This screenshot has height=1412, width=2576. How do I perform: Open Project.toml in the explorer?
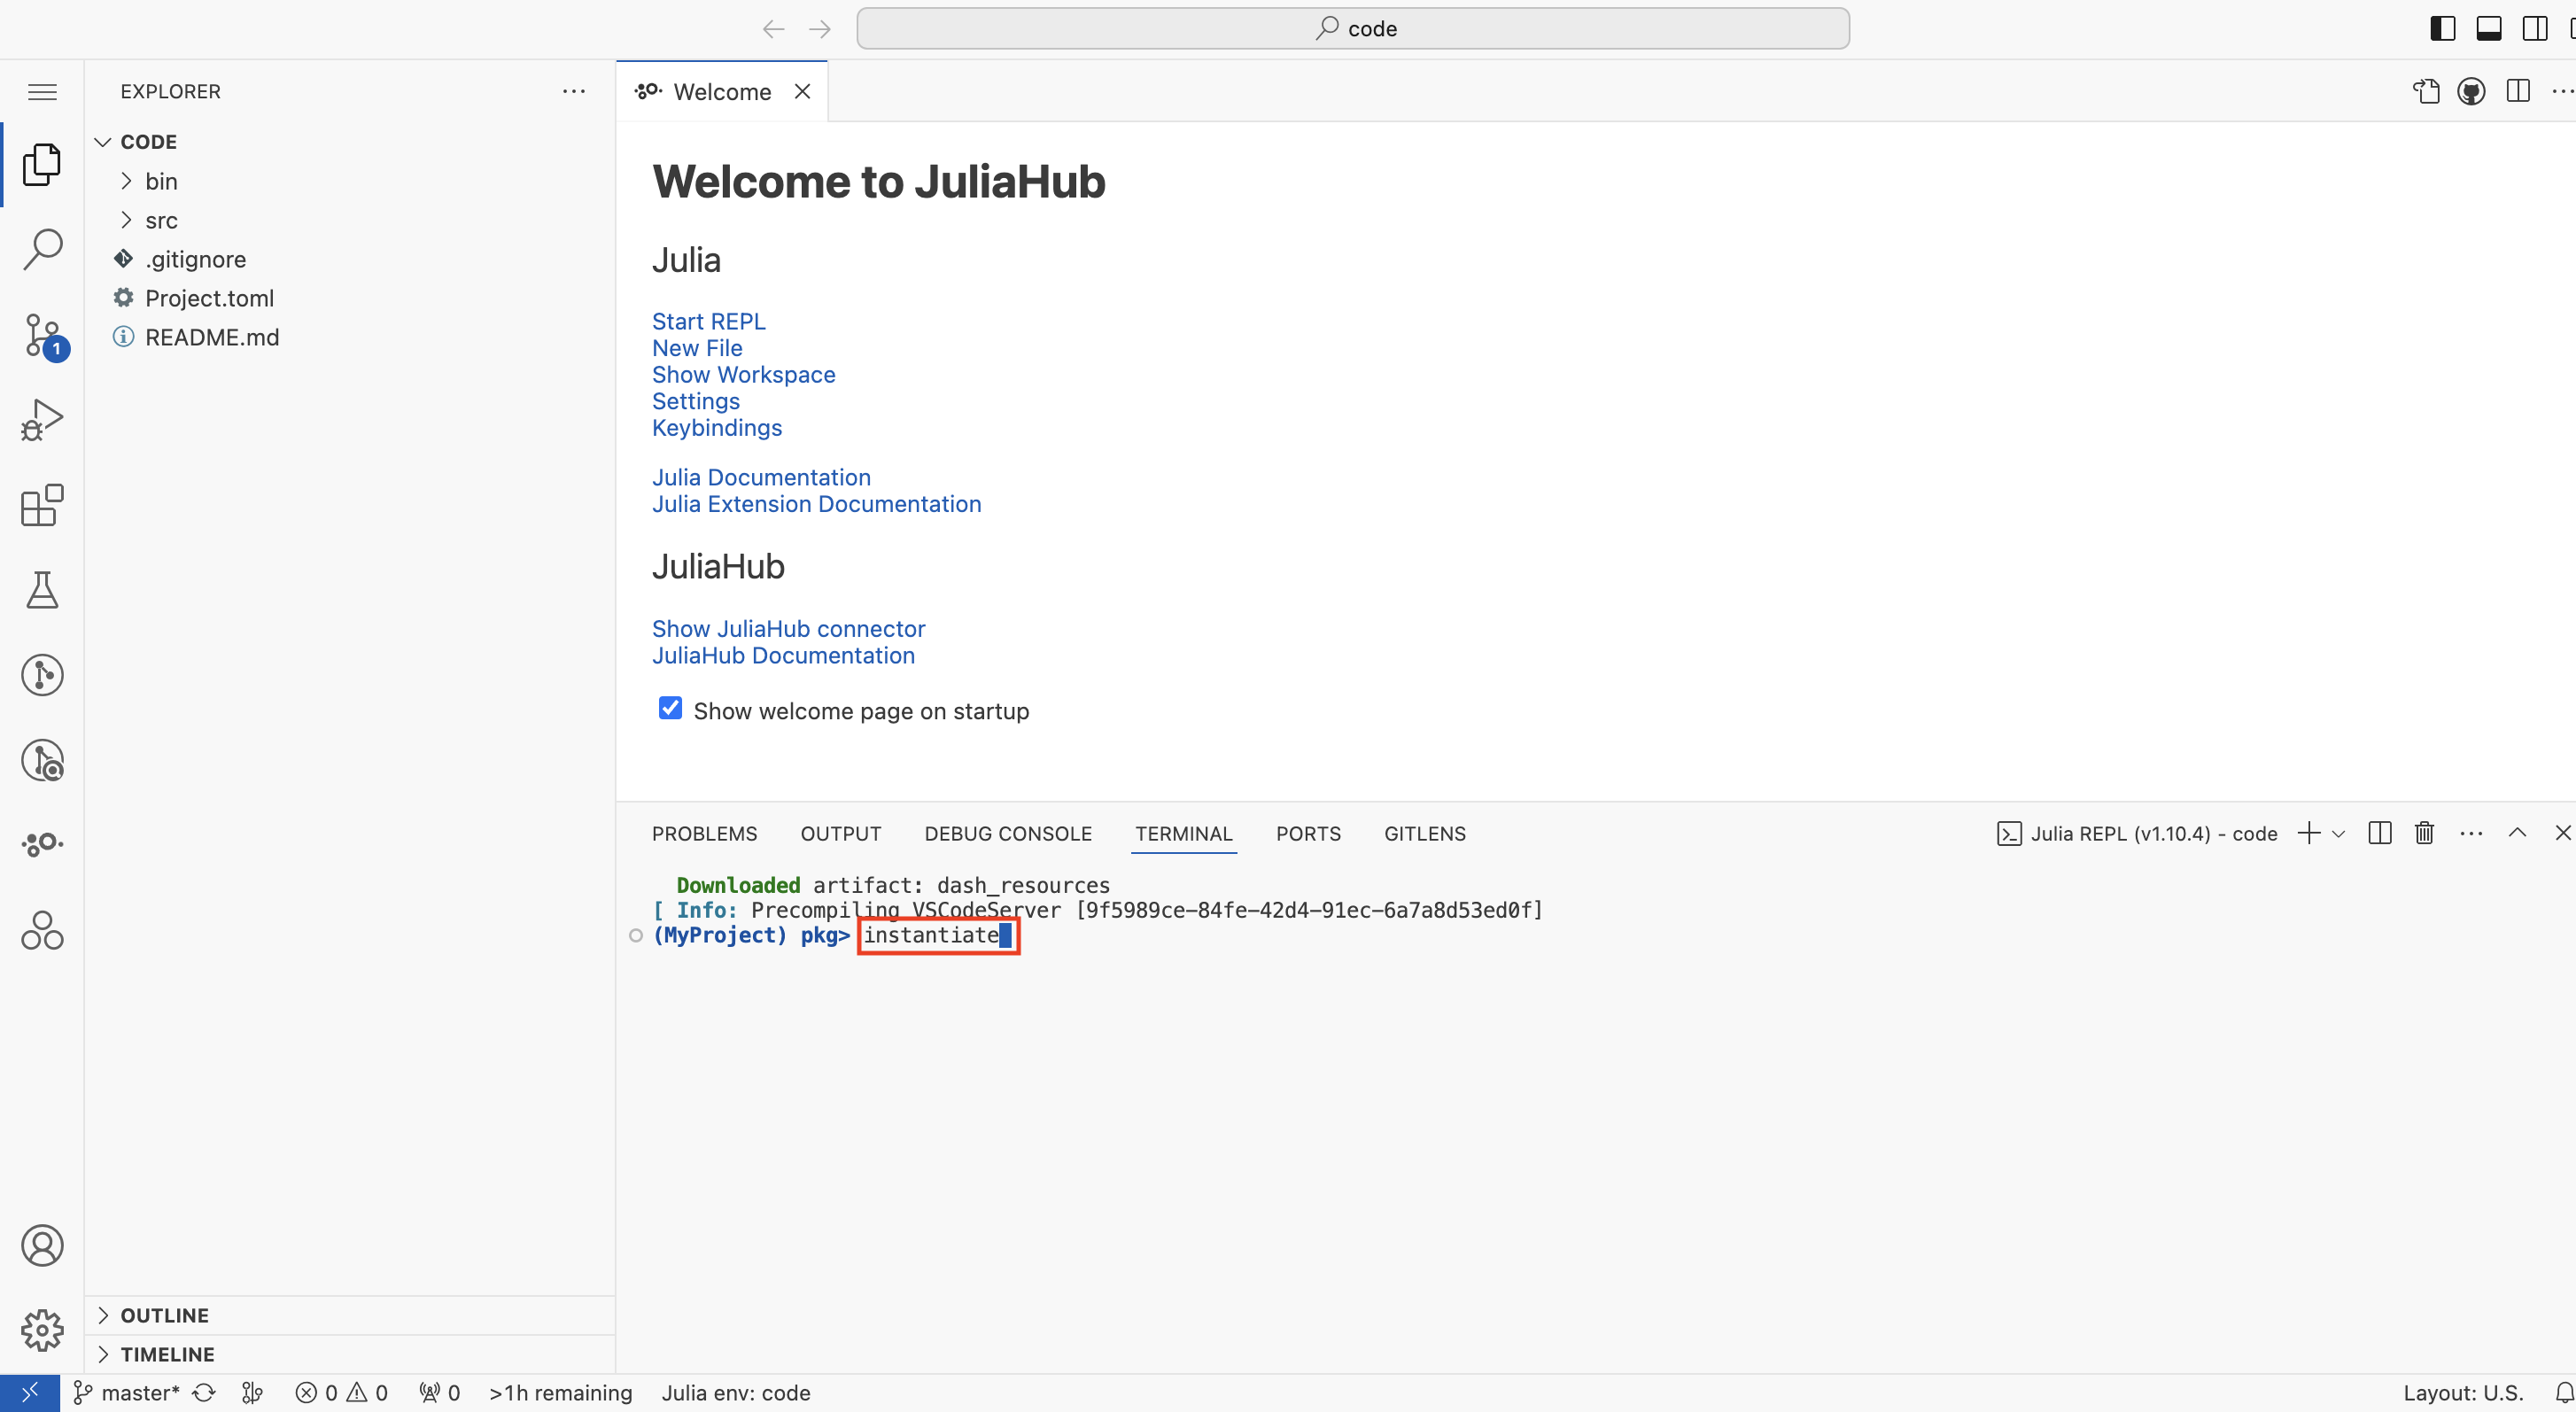(x=209, y=298)
